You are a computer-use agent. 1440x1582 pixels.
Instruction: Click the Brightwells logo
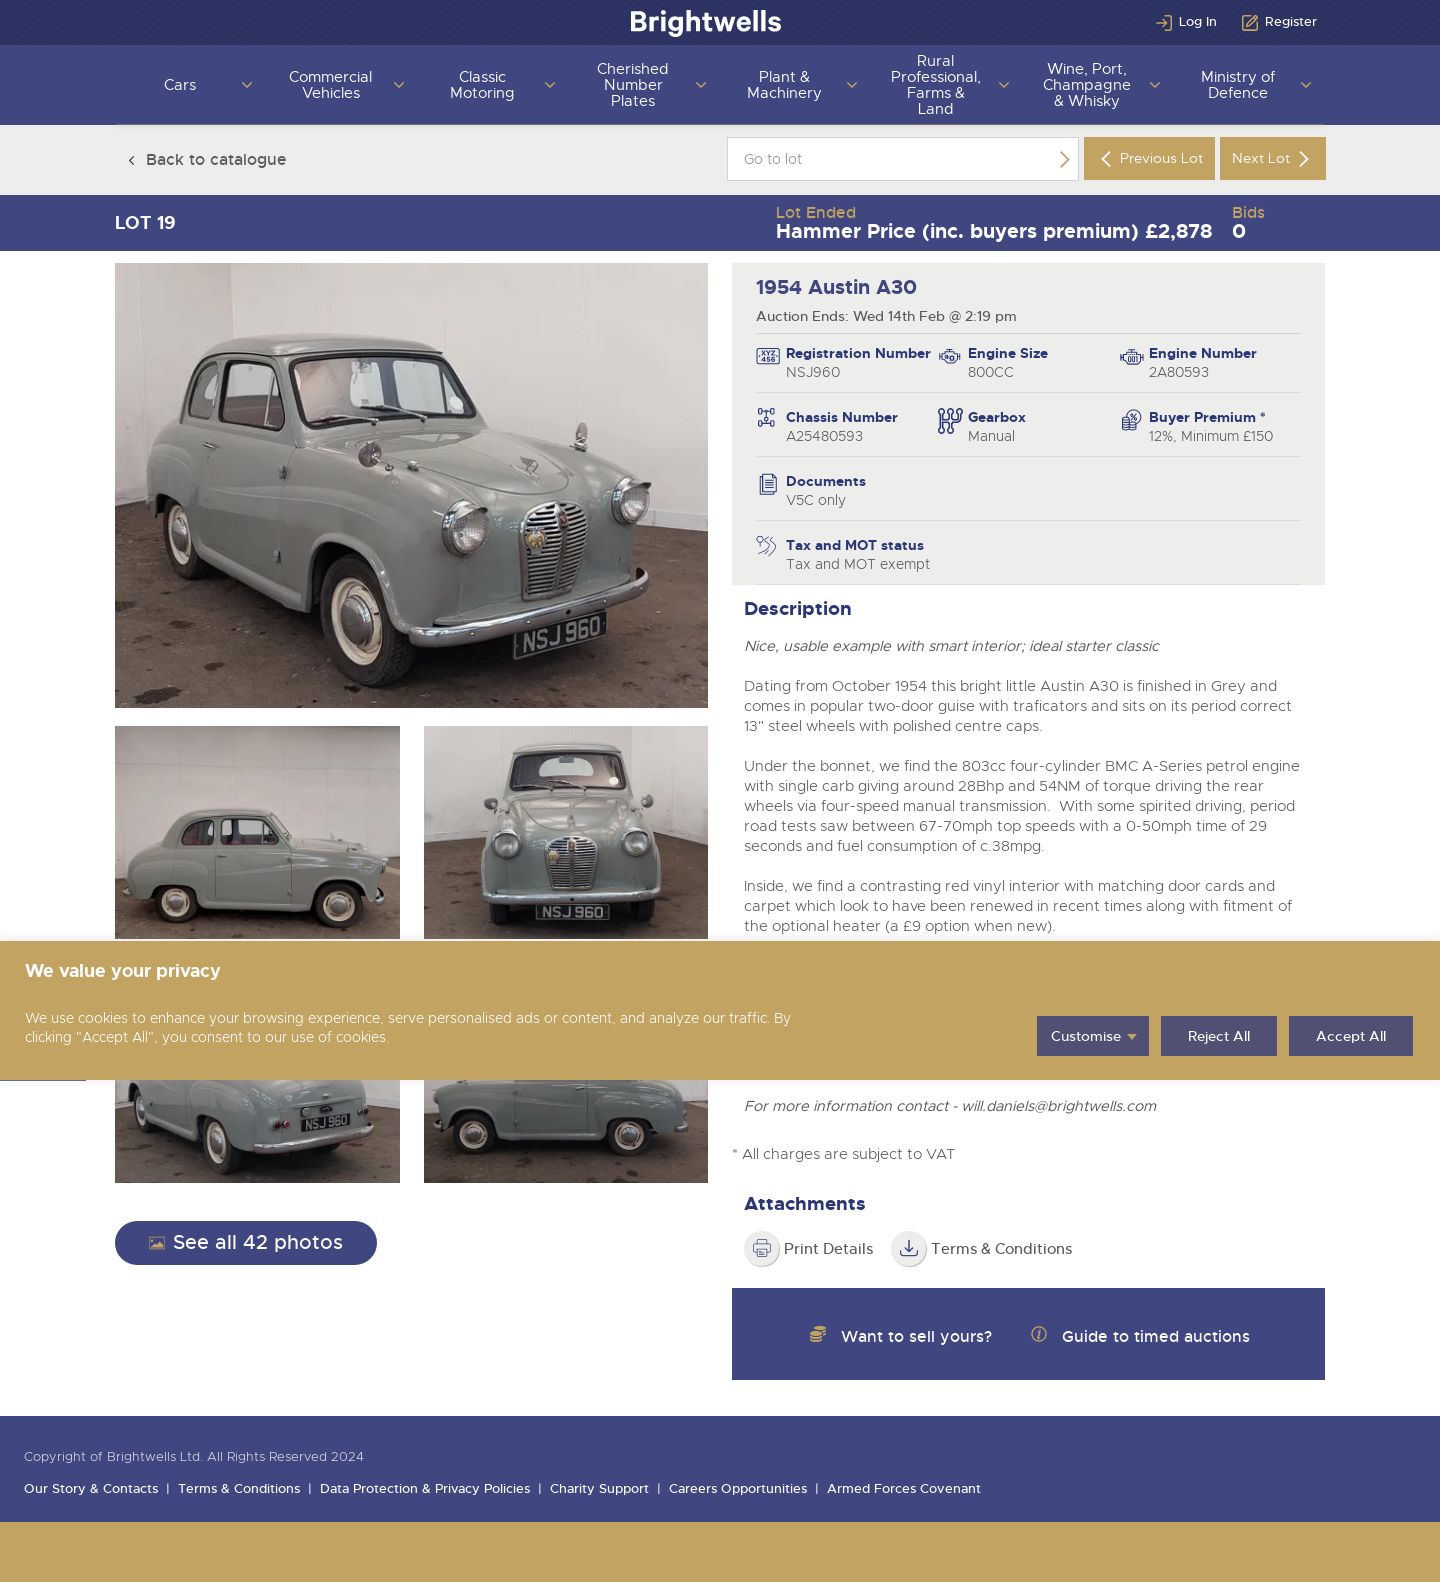[706, 22]
